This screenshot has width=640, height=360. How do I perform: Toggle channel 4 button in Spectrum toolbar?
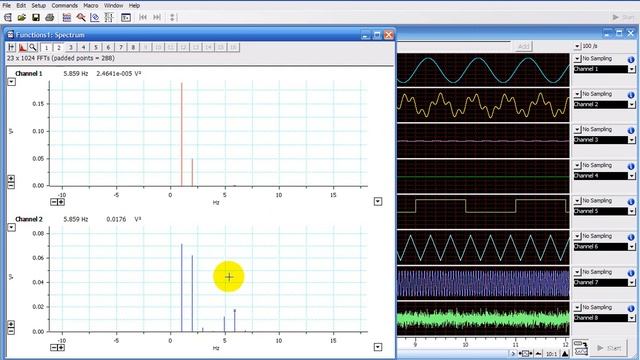click(83, 48)
